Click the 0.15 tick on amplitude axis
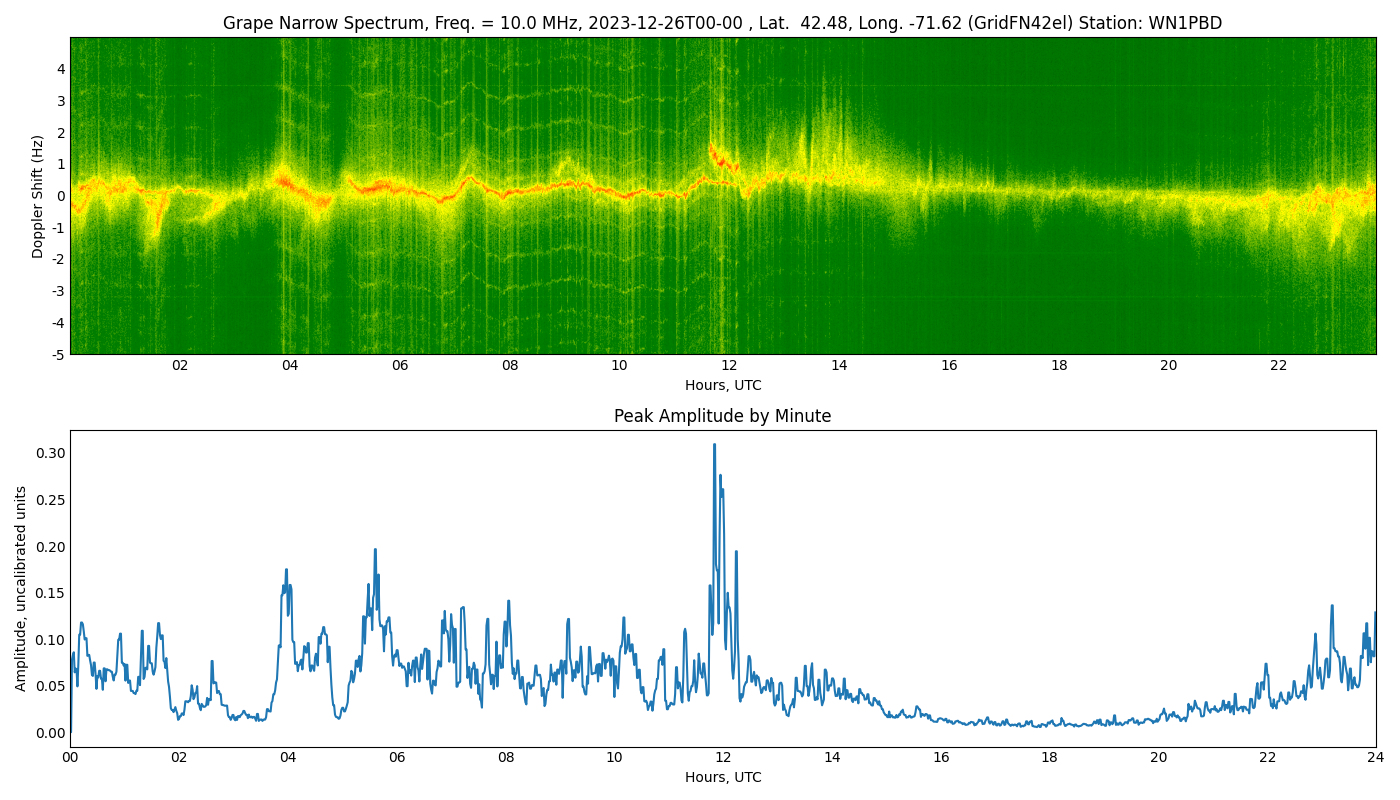Image resolution: width=1400 pixels, height=800 pixels. coord(49,593)
